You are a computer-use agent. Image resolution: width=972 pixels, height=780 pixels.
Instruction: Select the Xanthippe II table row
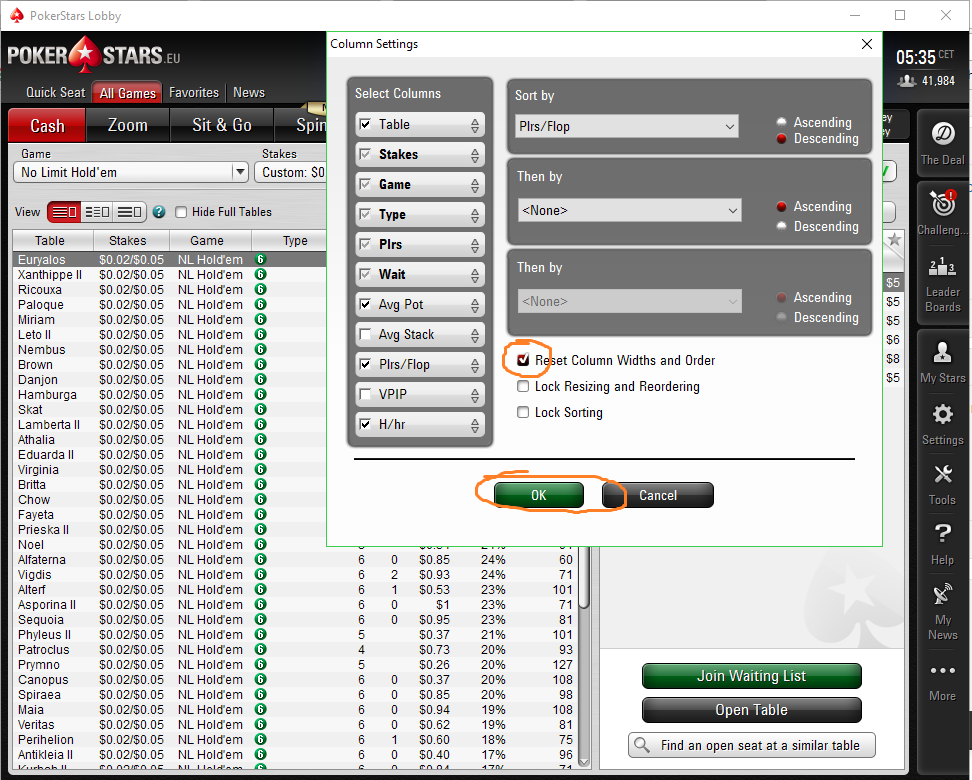pos(169,274)
